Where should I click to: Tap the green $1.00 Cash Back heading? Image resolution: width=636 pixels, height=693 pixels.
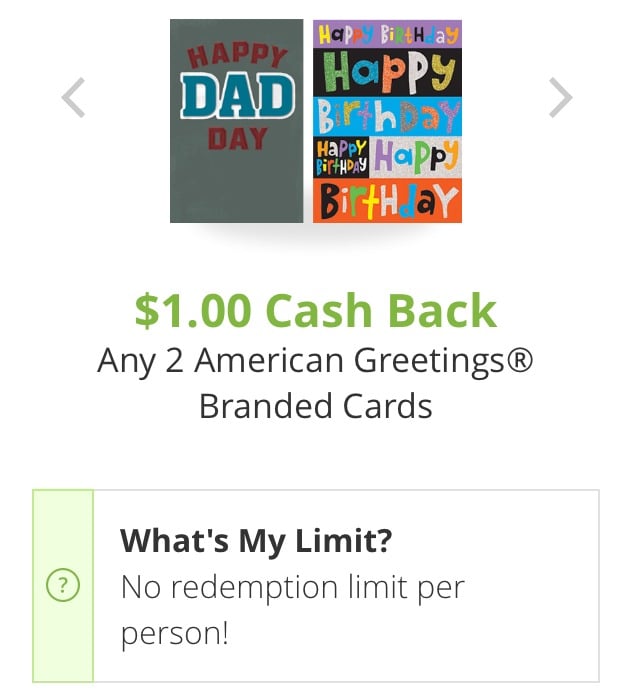pos(316,311)
